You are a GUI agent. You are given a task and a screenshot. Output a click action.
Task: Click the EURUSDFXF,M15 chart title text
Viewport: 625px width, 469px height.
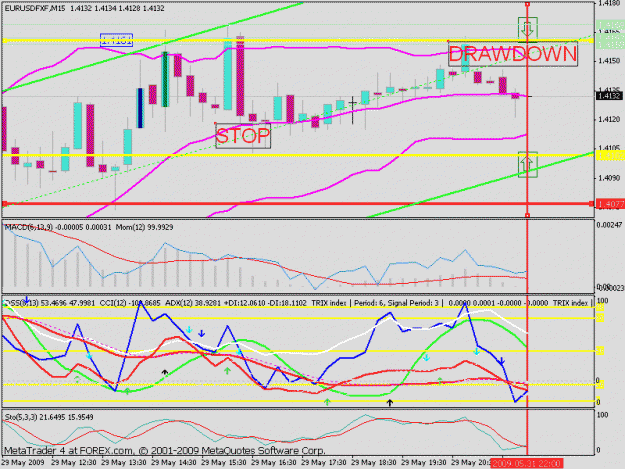[35, 8]
